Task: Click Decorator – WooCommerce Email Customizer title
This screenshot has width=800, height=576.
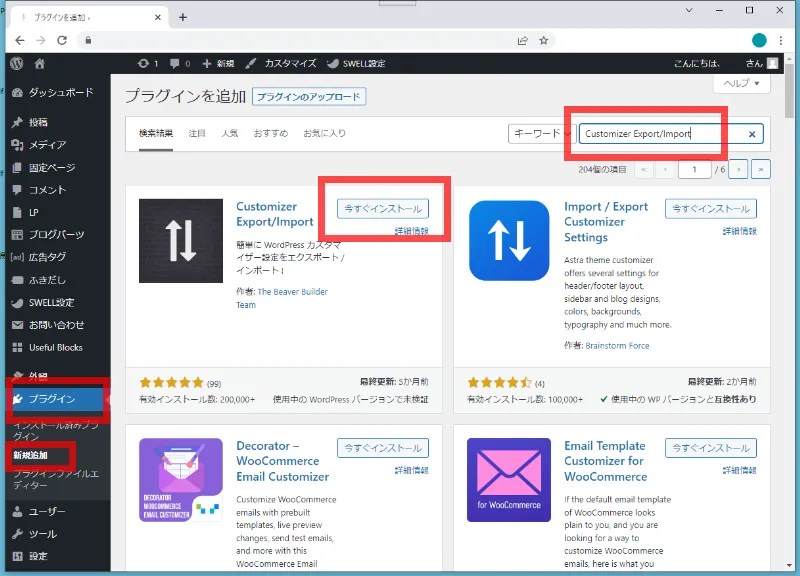Action: point(283,461)
